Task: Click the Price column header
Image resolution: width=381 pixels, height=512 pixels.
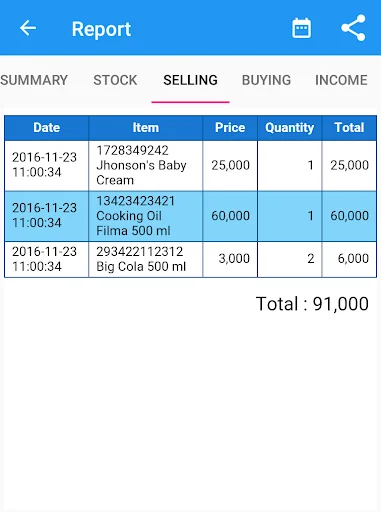Action: (230, 128)
